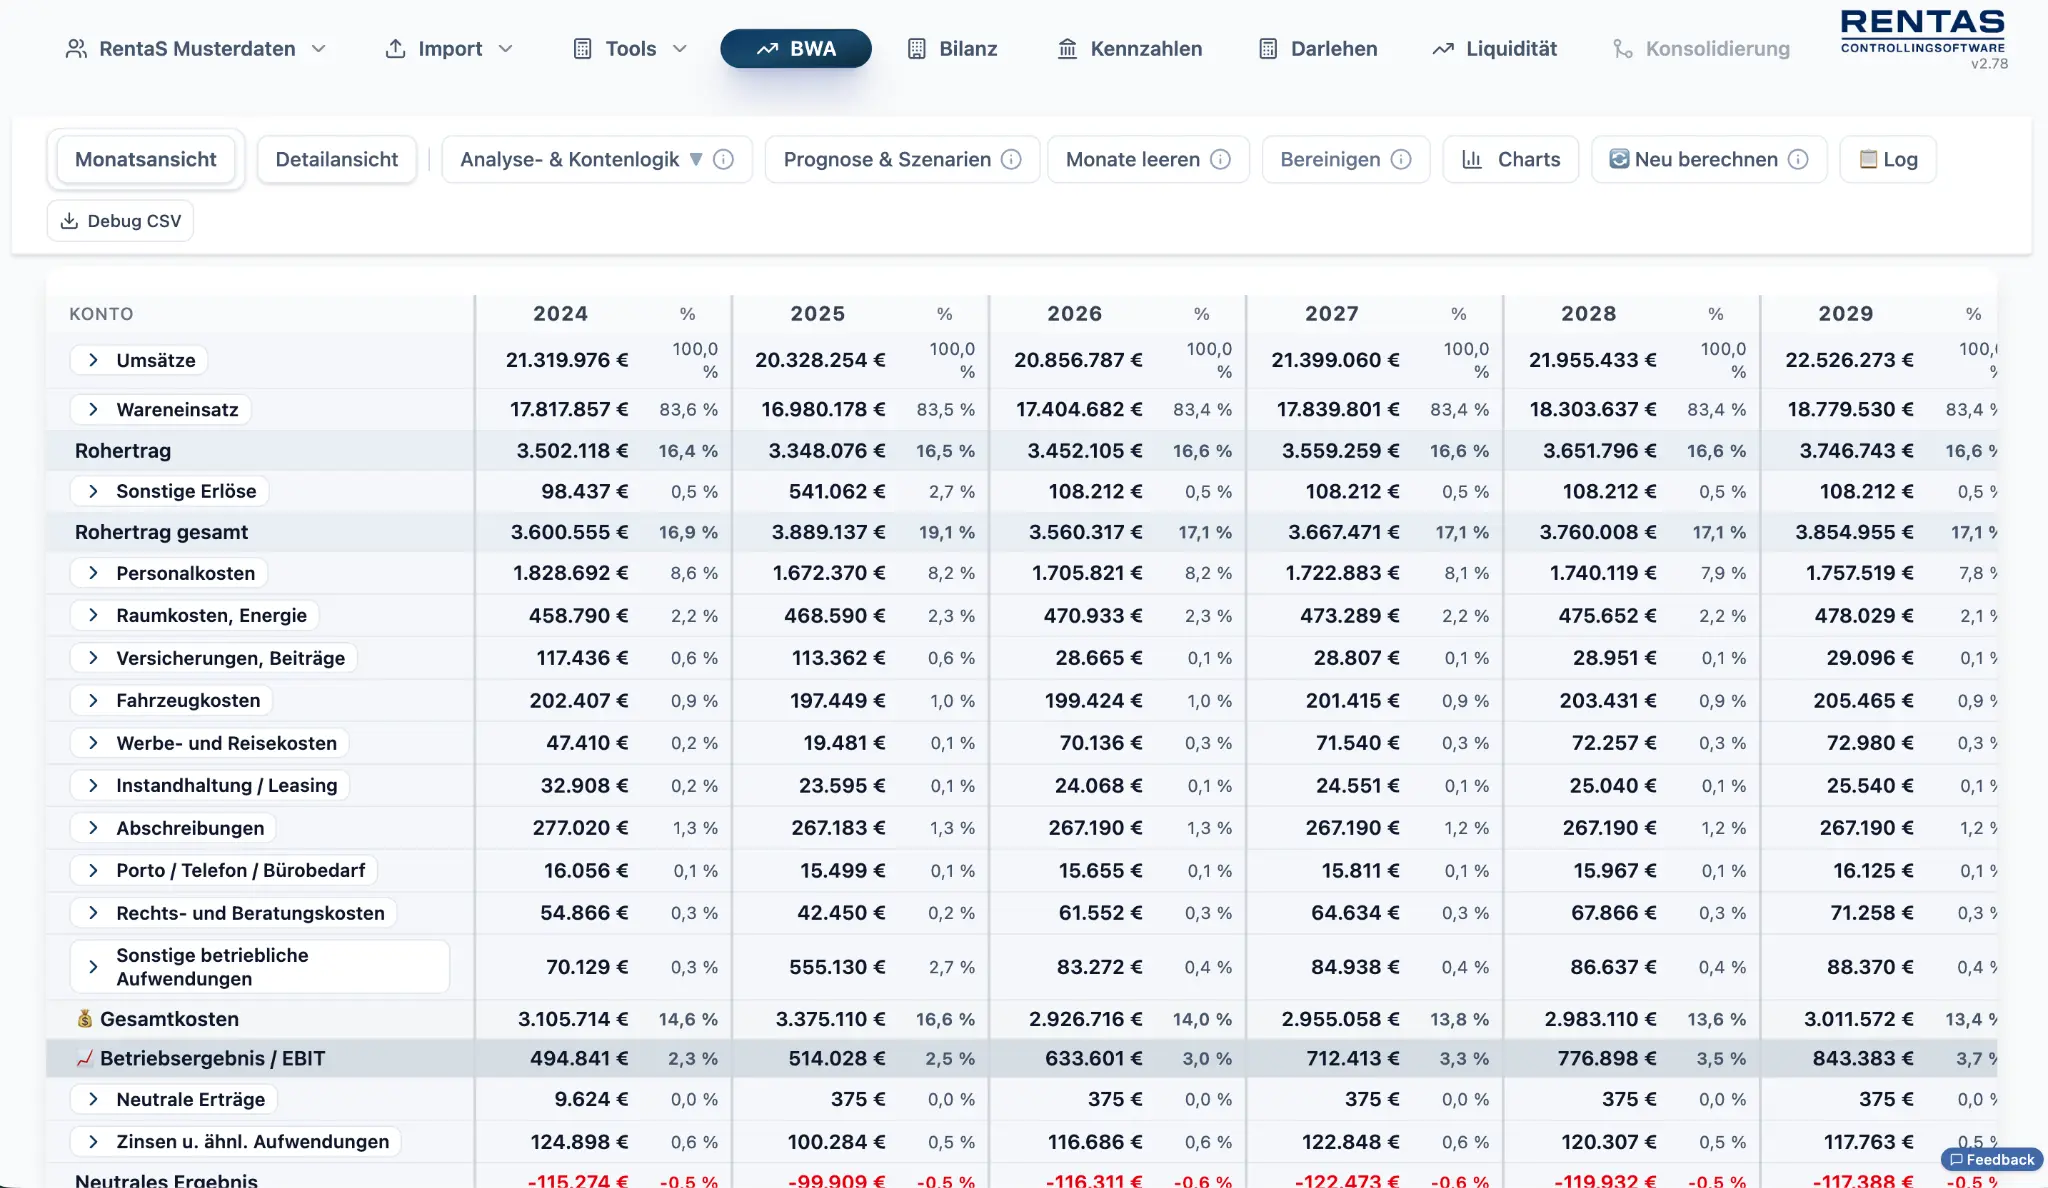Switch to Detailansicht view
Image resolution: width=2048 pixels, height=1188 pixels.
[336, 160]
